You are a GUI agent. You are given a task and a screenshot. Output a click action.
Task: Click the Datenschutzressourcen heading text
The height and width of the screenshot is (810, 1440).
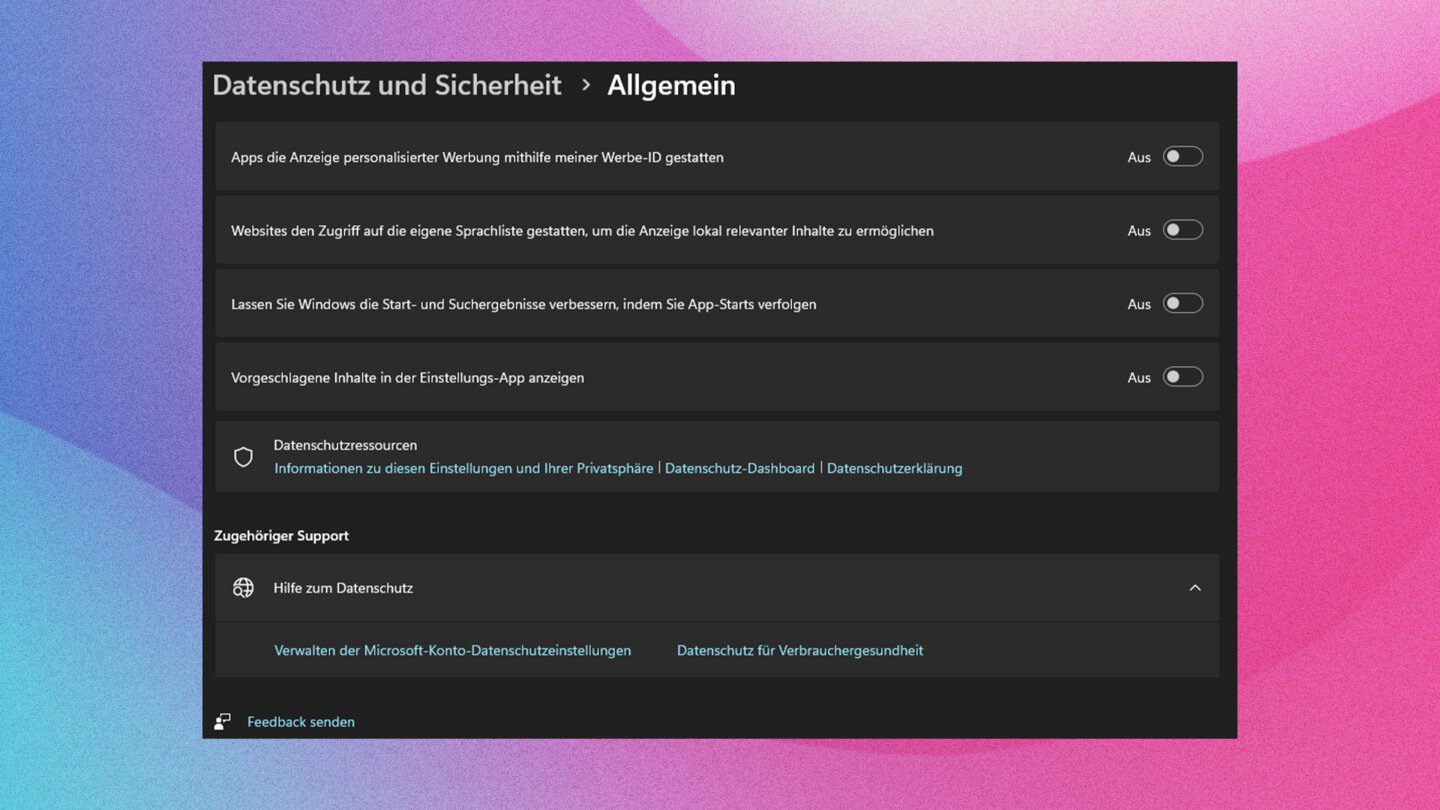pos(345,445)
